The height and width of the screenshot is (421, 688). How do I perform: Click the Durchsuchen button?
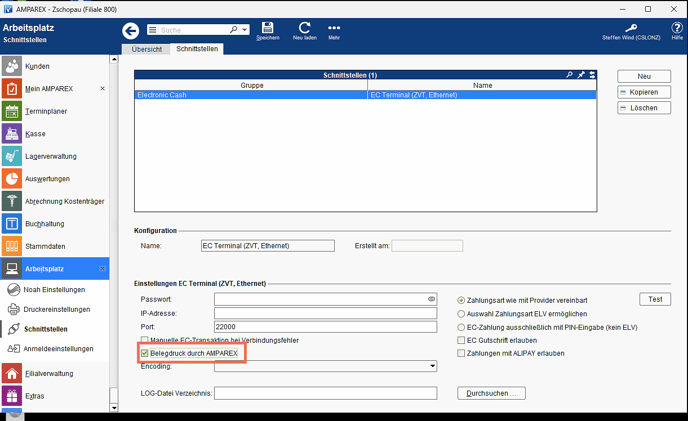(x=491, y=394)
